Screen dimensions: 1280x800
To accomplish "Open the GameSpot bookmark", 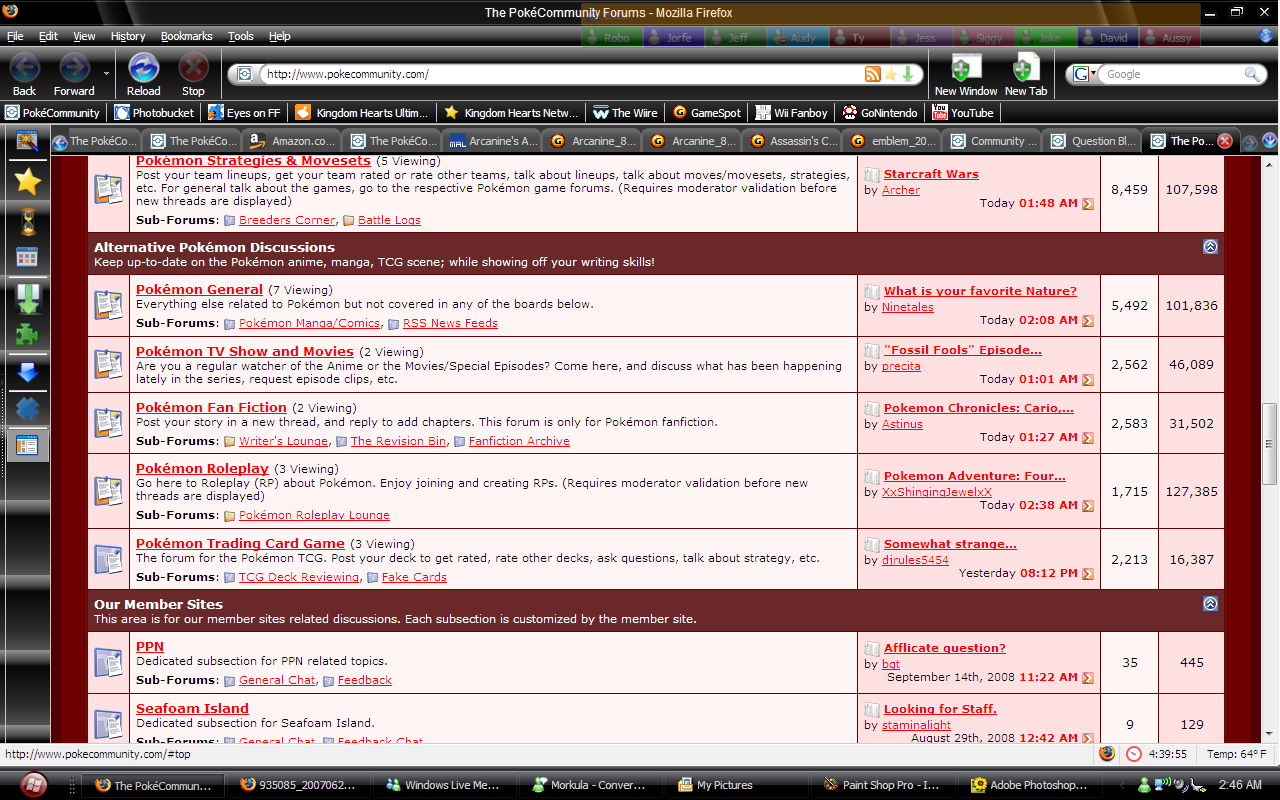I will point(708,113).
